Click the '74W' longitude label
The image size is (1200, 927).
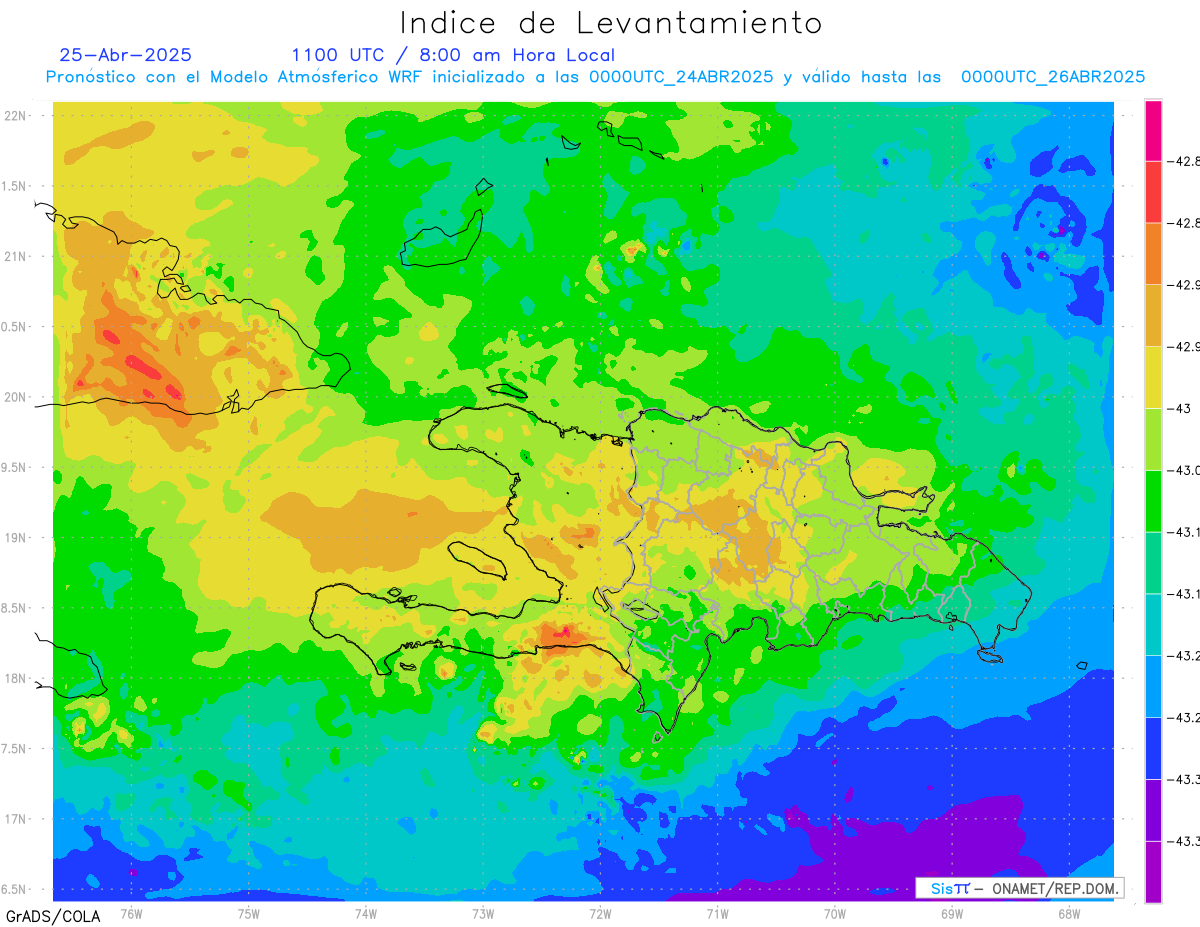(x=366, y=913)
